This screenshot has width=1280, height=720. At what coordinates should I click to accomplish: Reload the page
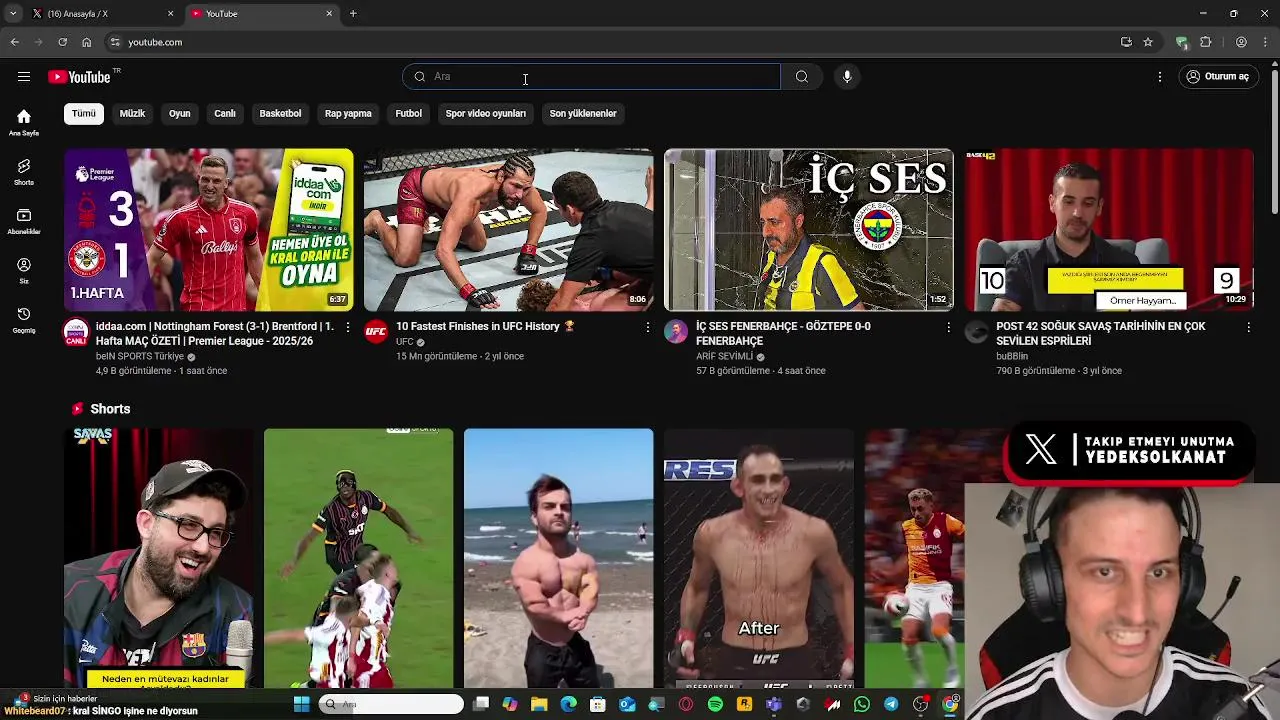(62, 42)
